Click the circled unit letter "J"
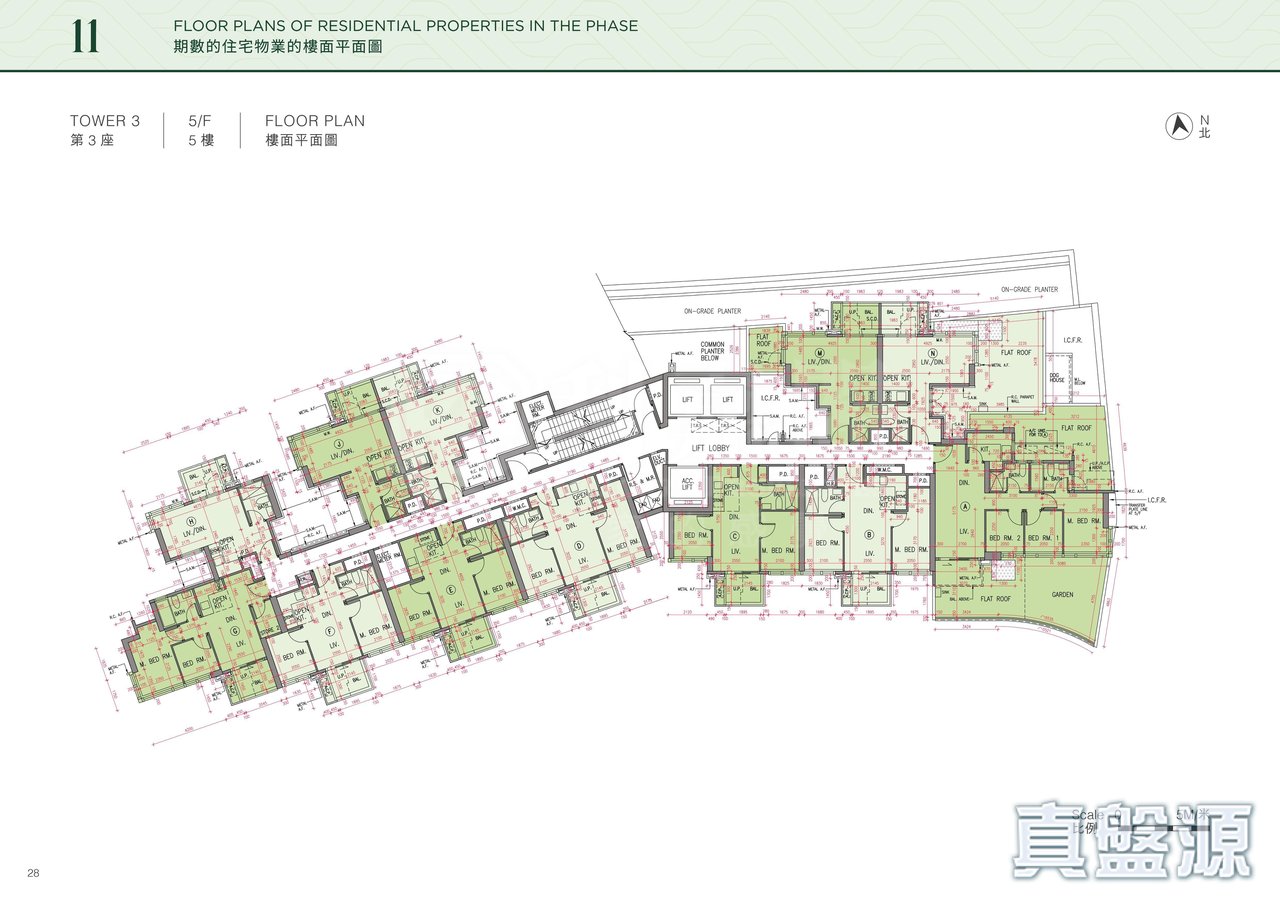 pos(337,444)
